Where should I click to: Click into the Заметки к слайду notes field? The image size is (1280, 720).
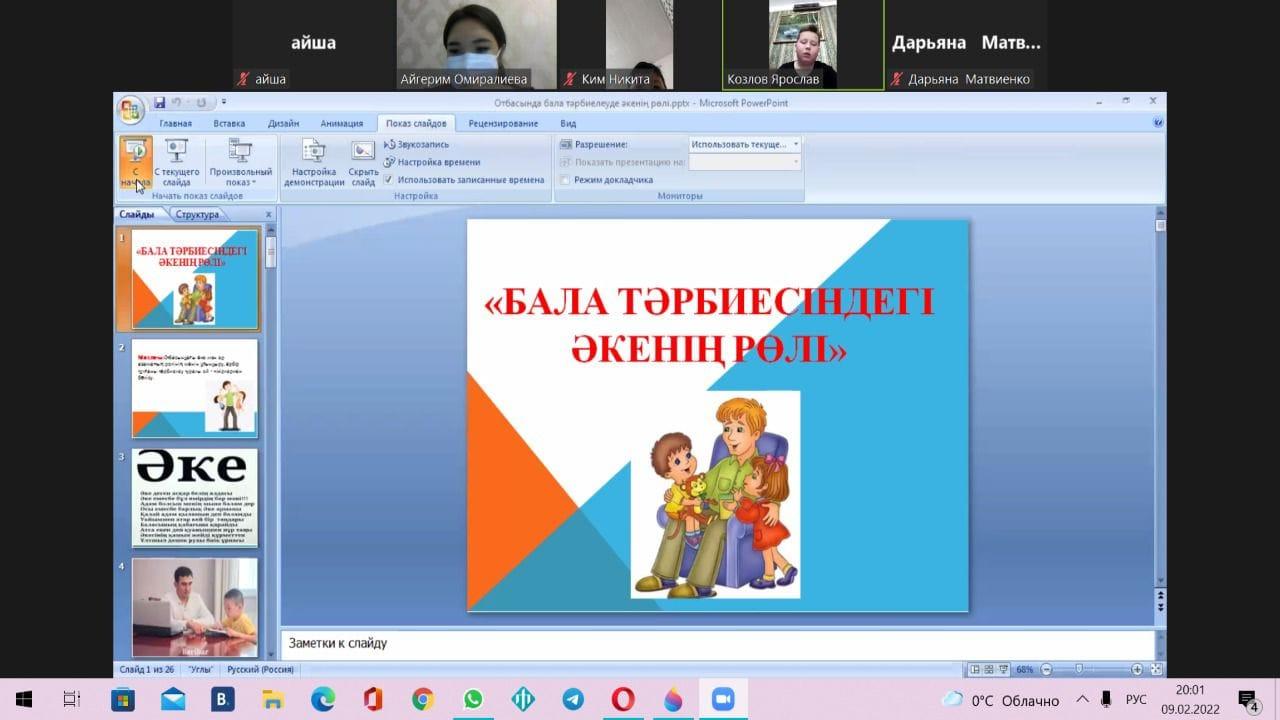(718, 643)
